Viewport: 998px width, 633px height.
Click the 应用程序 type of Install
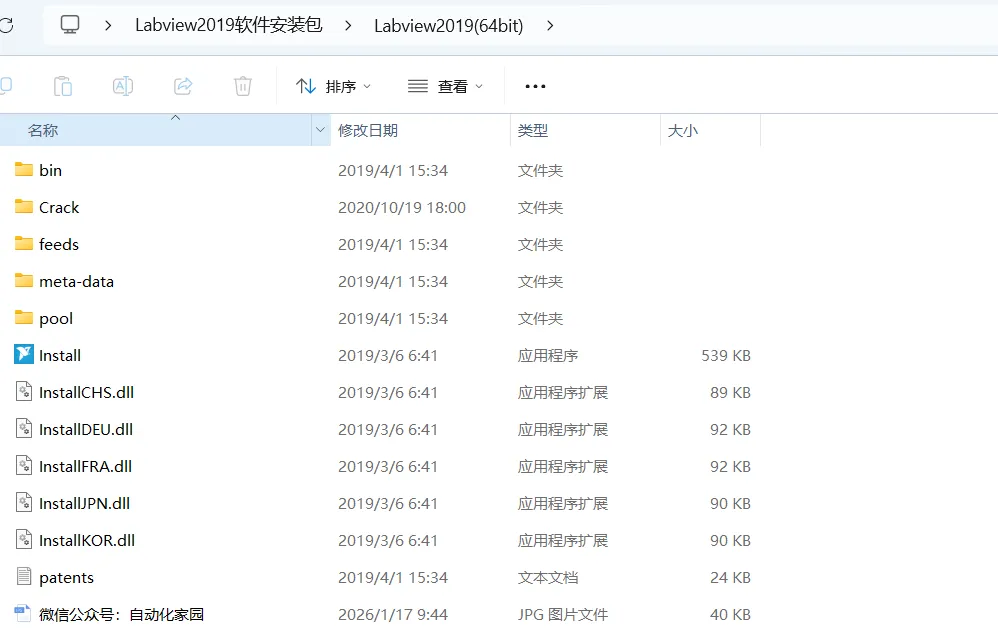click(548, 356)
